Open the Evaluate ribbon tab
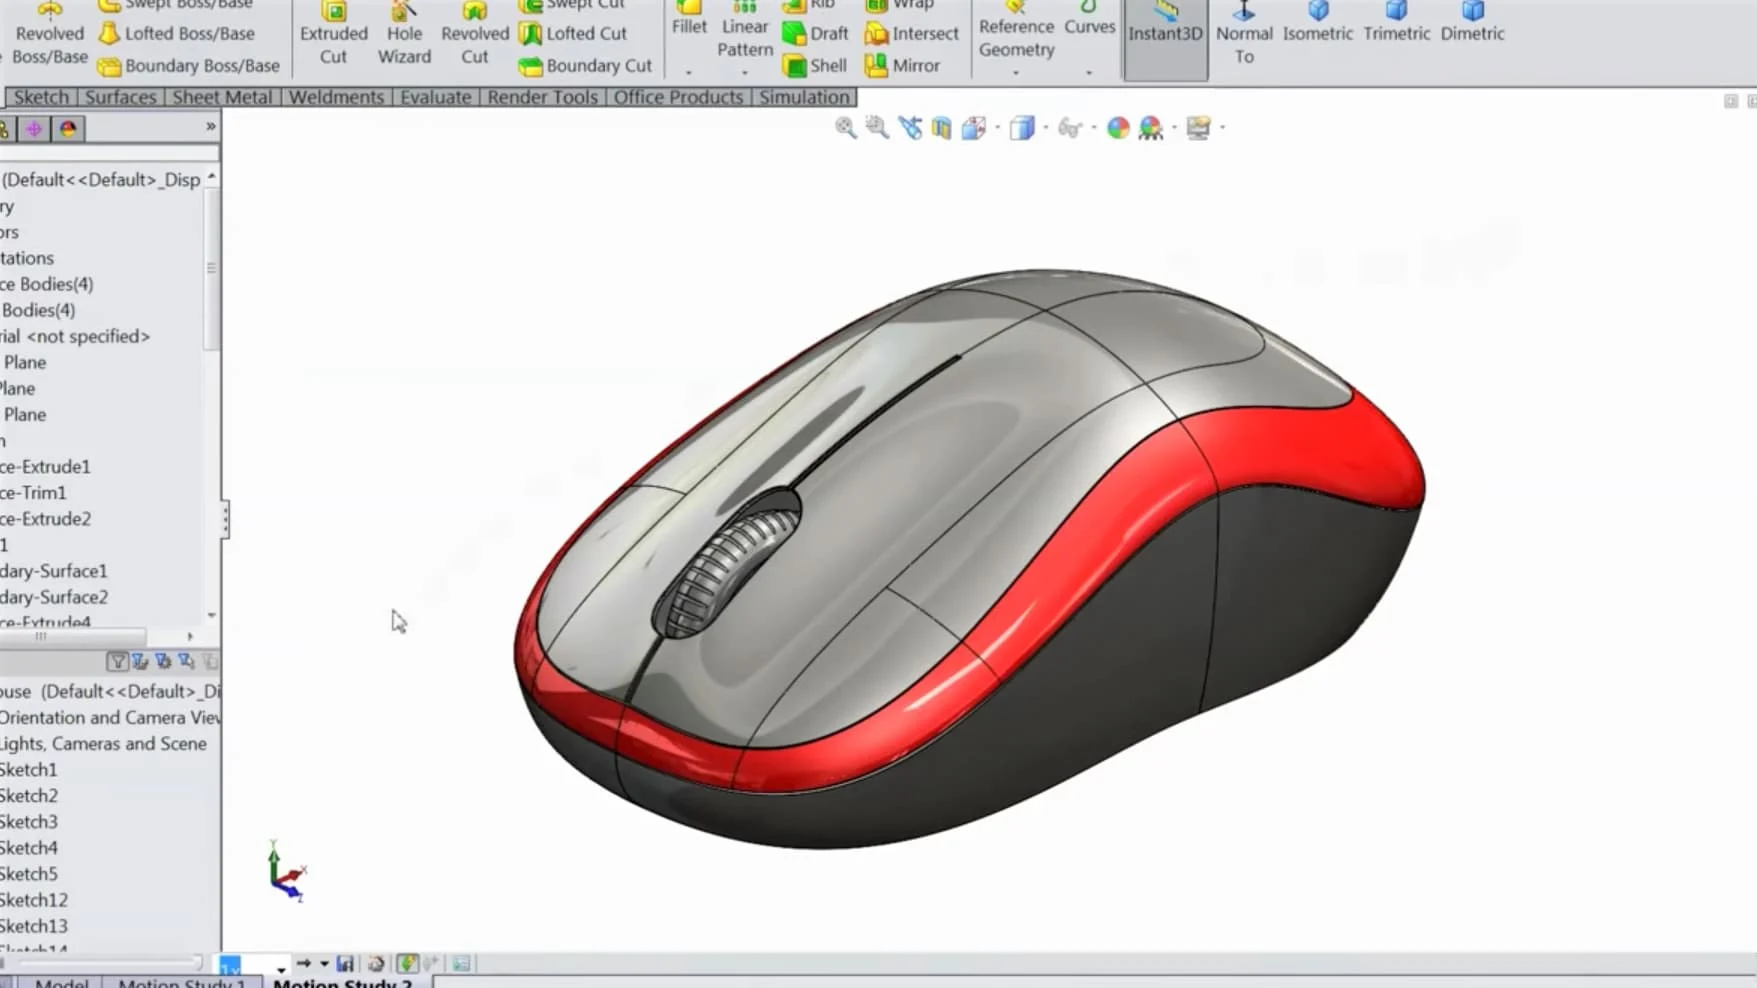 coord(435,96)
